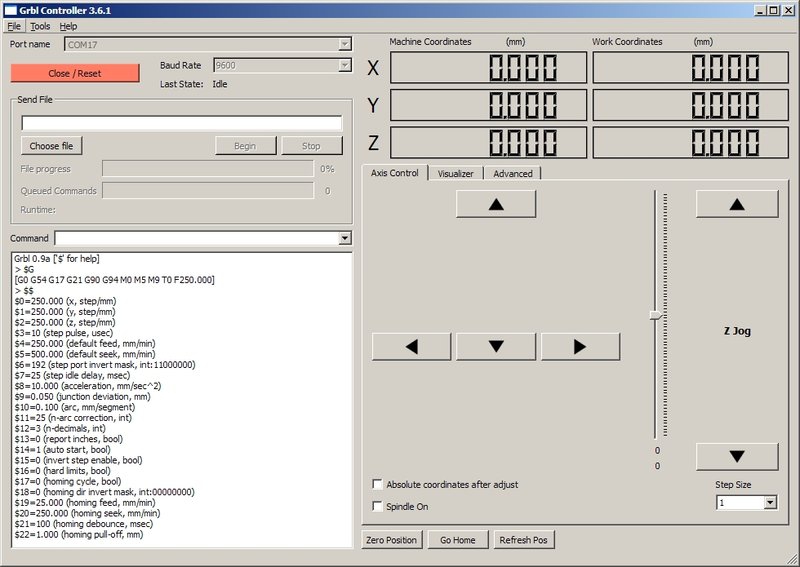Switch to the Visualizer tab

click(456, 174)
